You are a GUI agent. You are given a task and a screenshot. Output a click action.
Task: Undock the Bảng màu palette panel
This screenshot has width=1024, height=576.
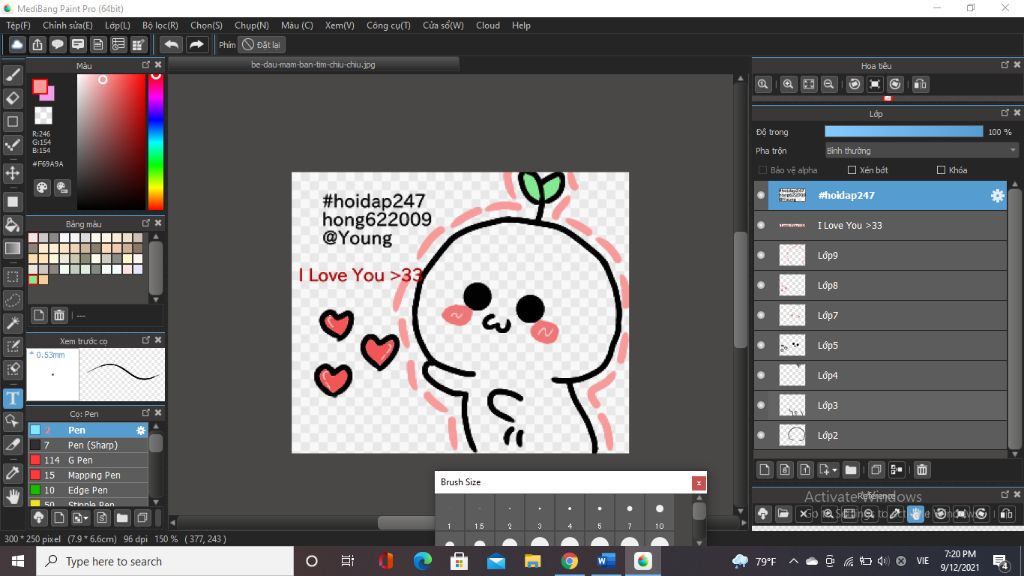(x=146, y=223)
